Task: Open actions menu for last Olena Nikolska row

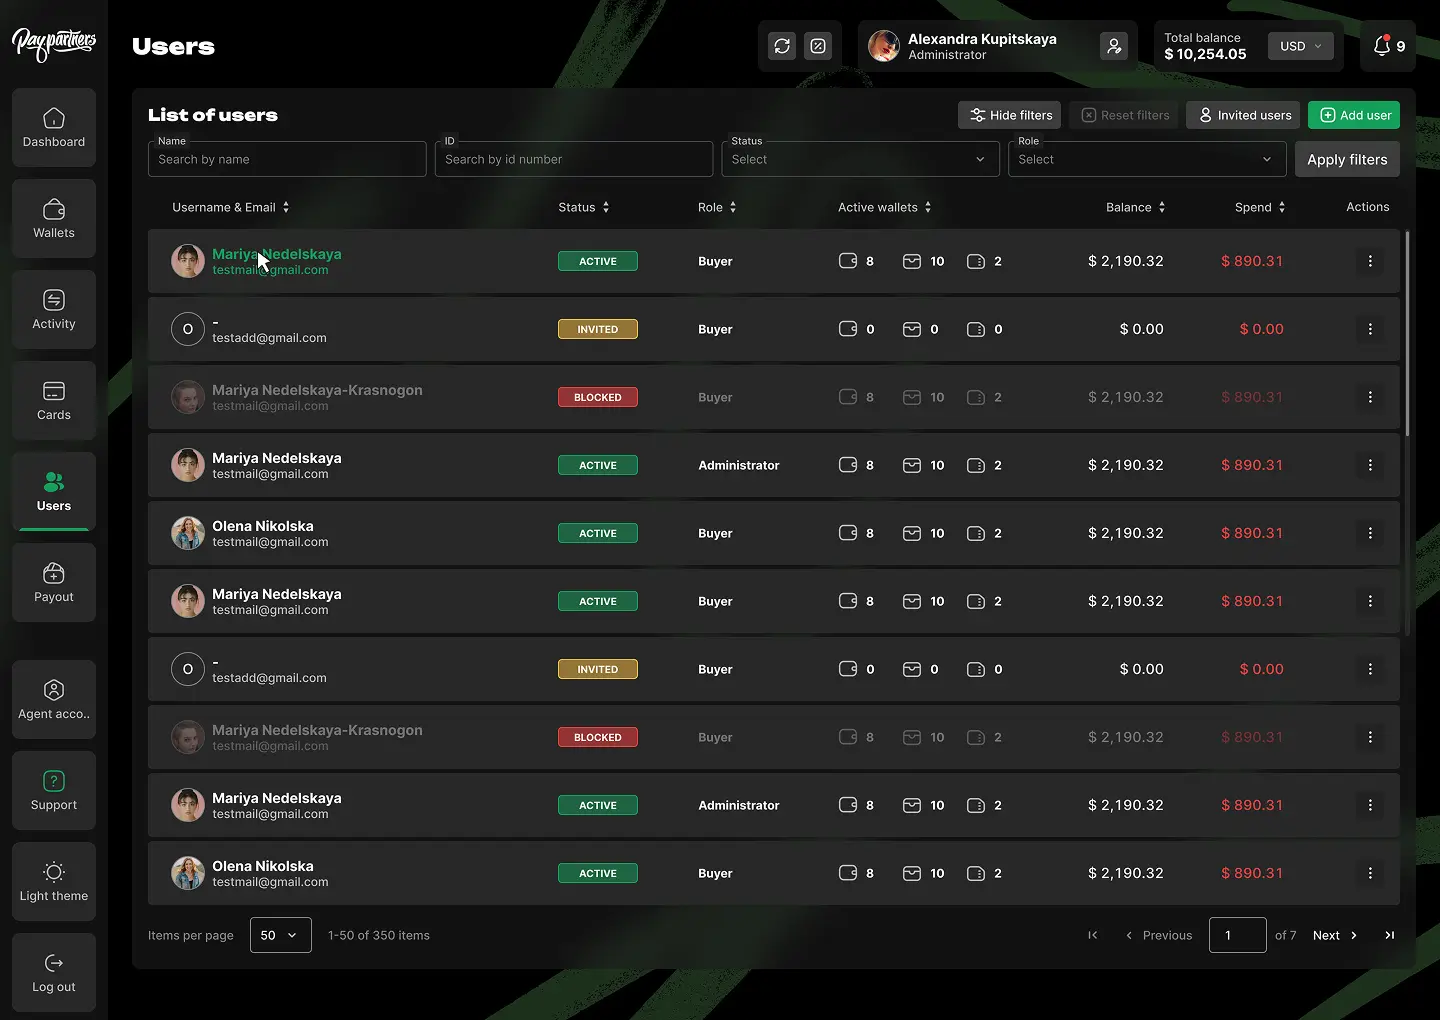Action: coord(1370,873)
